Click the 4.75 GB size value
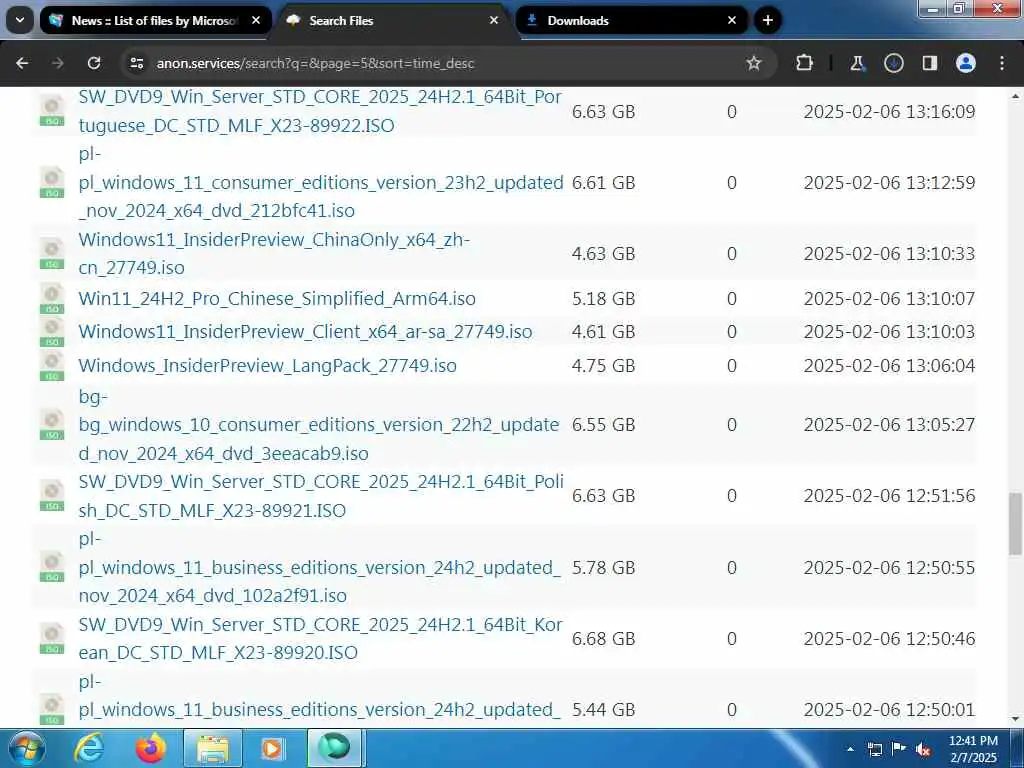 (x=603, y=366)
